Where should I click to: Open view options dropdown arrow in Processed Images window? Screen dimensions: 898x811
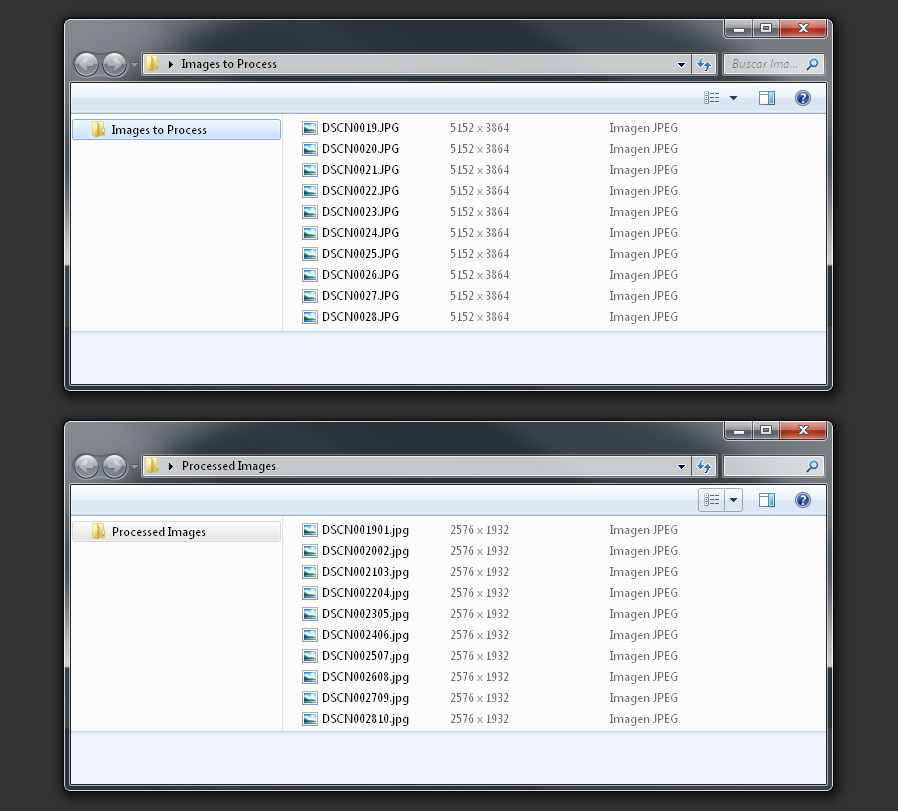(733, 500)
